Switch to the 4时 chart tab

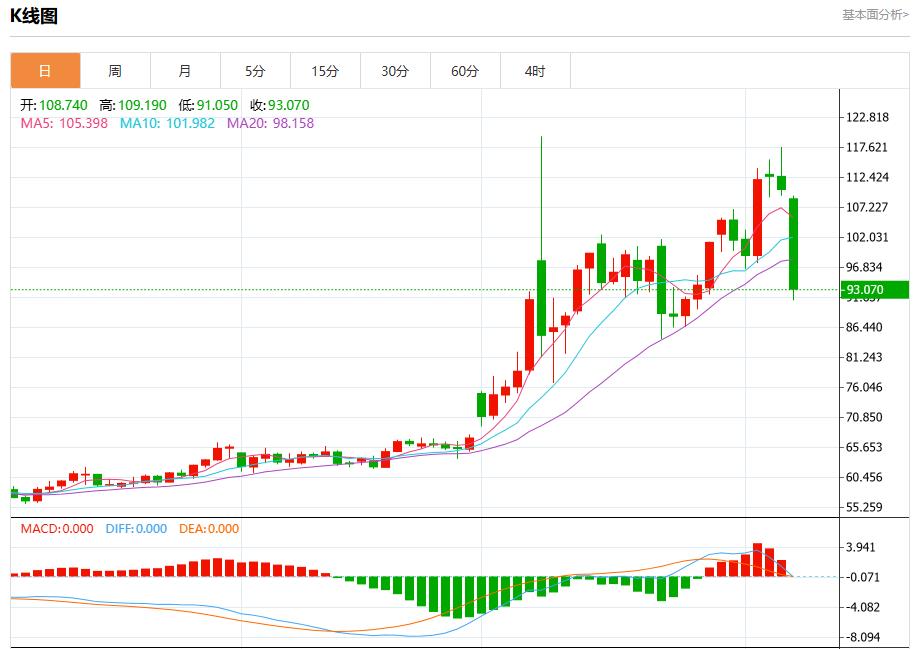(535, 71)
